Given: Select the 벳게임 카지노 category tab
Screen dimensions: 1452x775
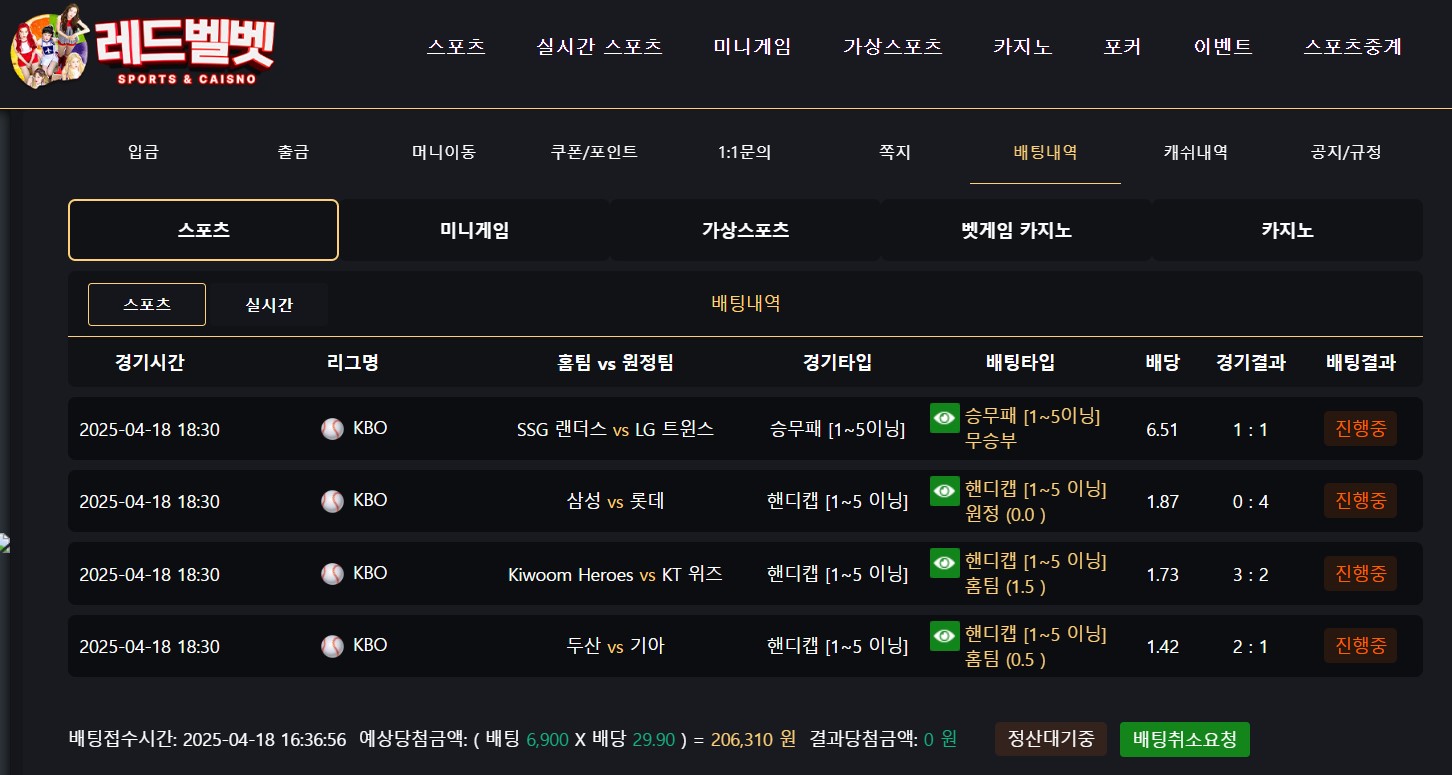Looking at the screenshot, I should (x=1016, y=230).
